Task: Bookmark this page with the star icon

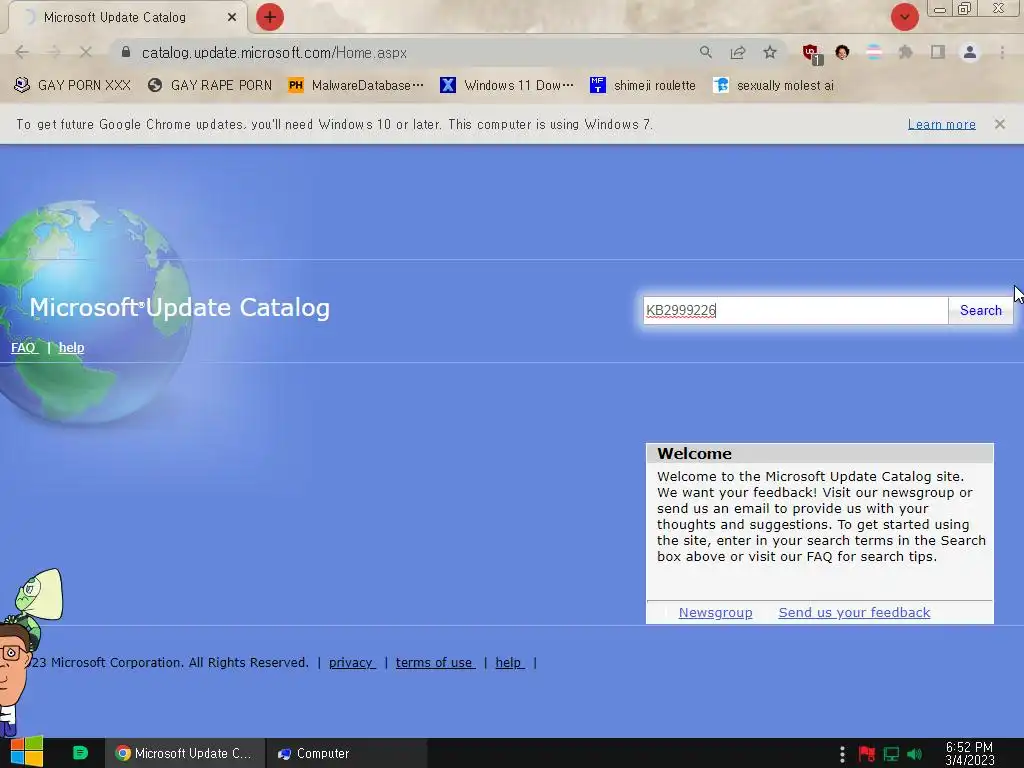Action: [x=770, y=52]
